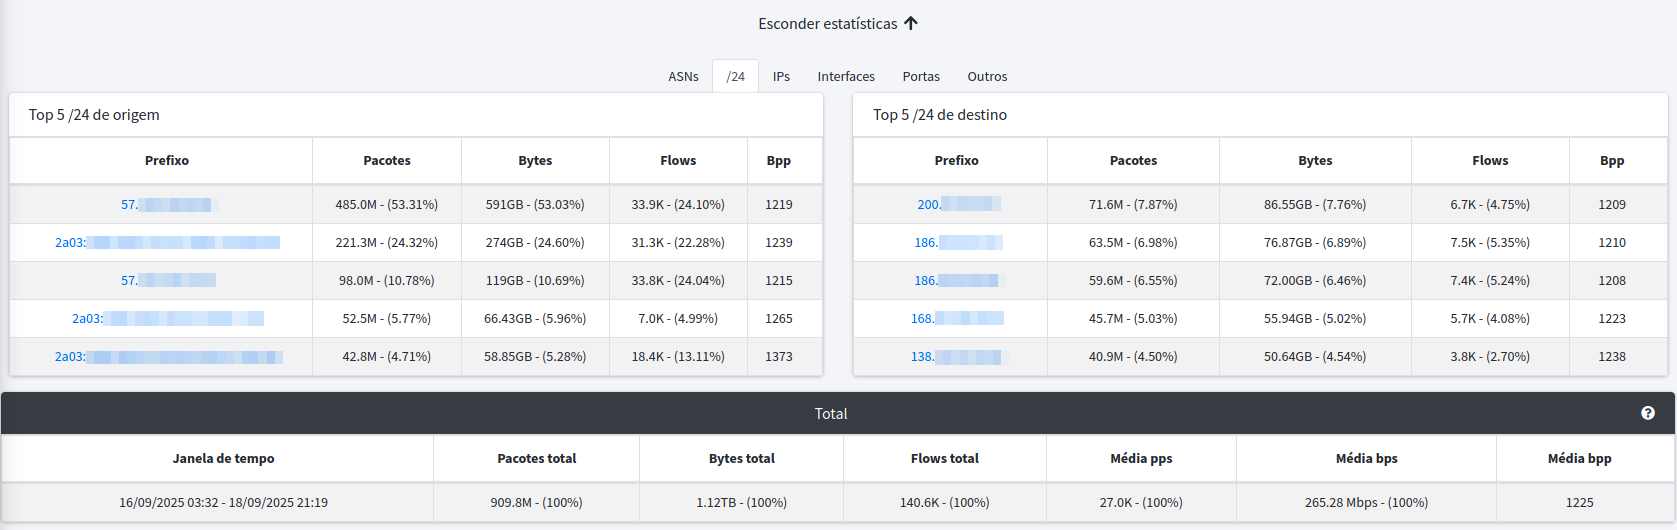Click the source prefix link with 98.0M packets

pos(166,281)
